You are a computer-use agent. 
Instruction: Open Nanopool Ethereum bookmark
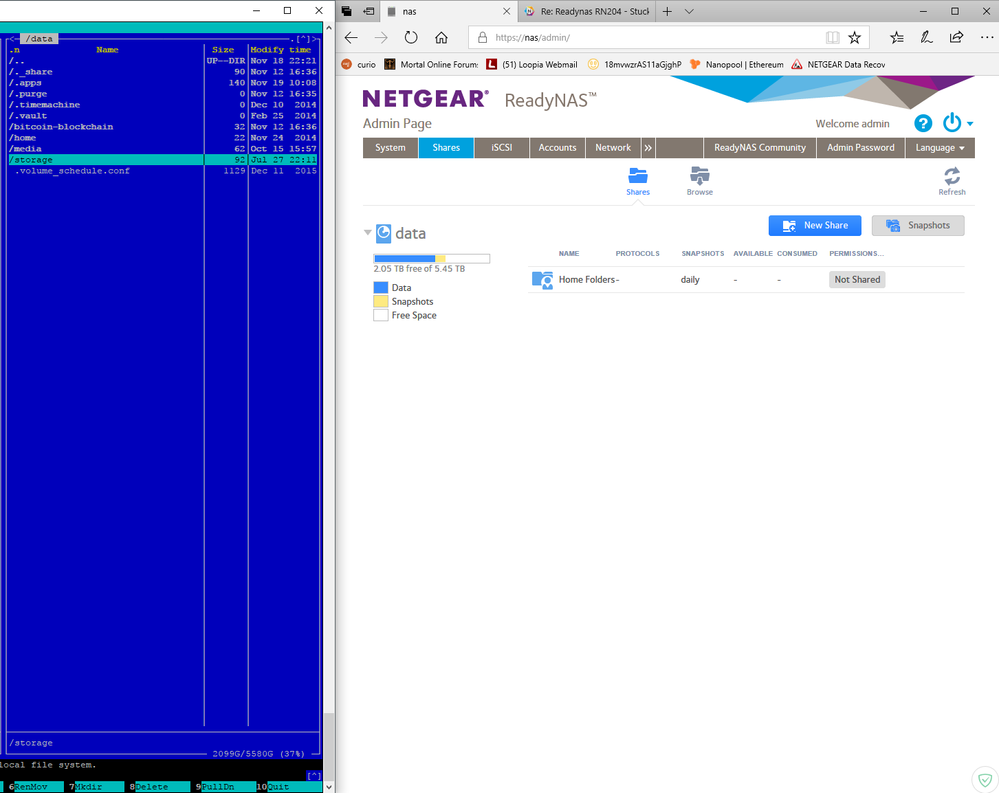click(737, 64)
